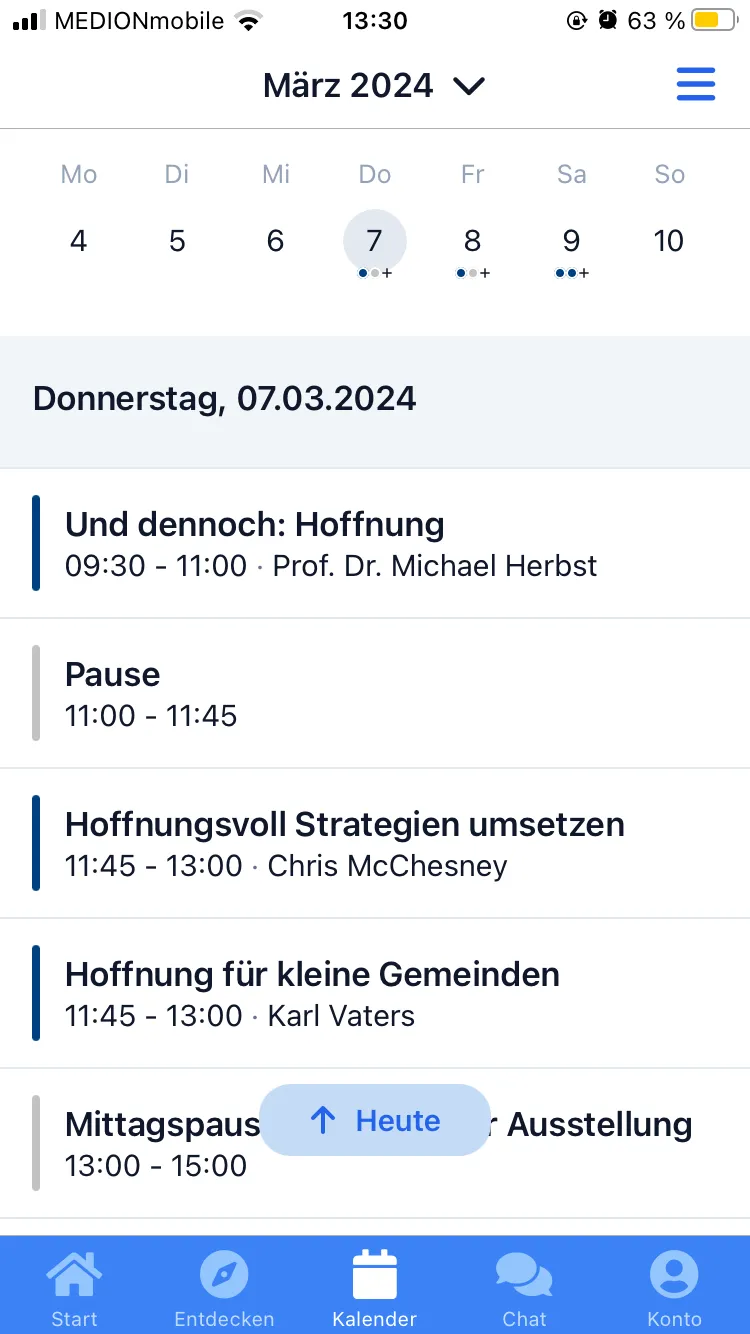Select the highlighted day 7

[x=374, y=241]
